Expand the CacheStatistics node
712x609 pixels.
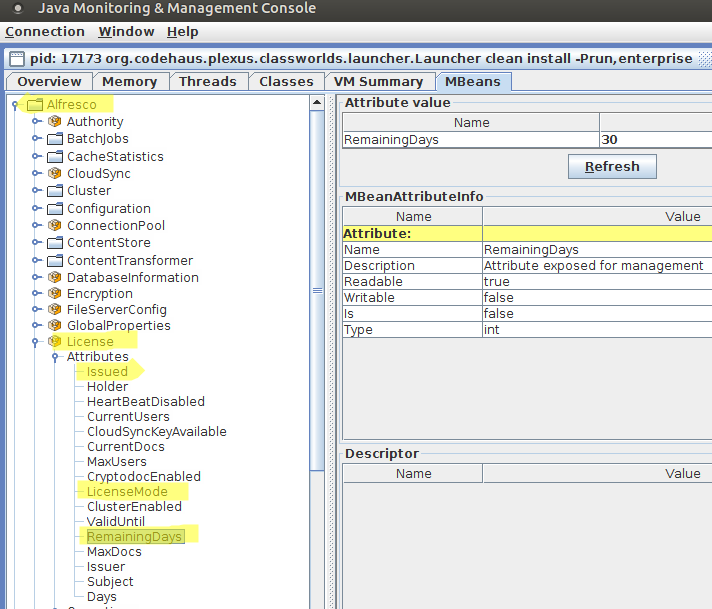pos(35,156)
